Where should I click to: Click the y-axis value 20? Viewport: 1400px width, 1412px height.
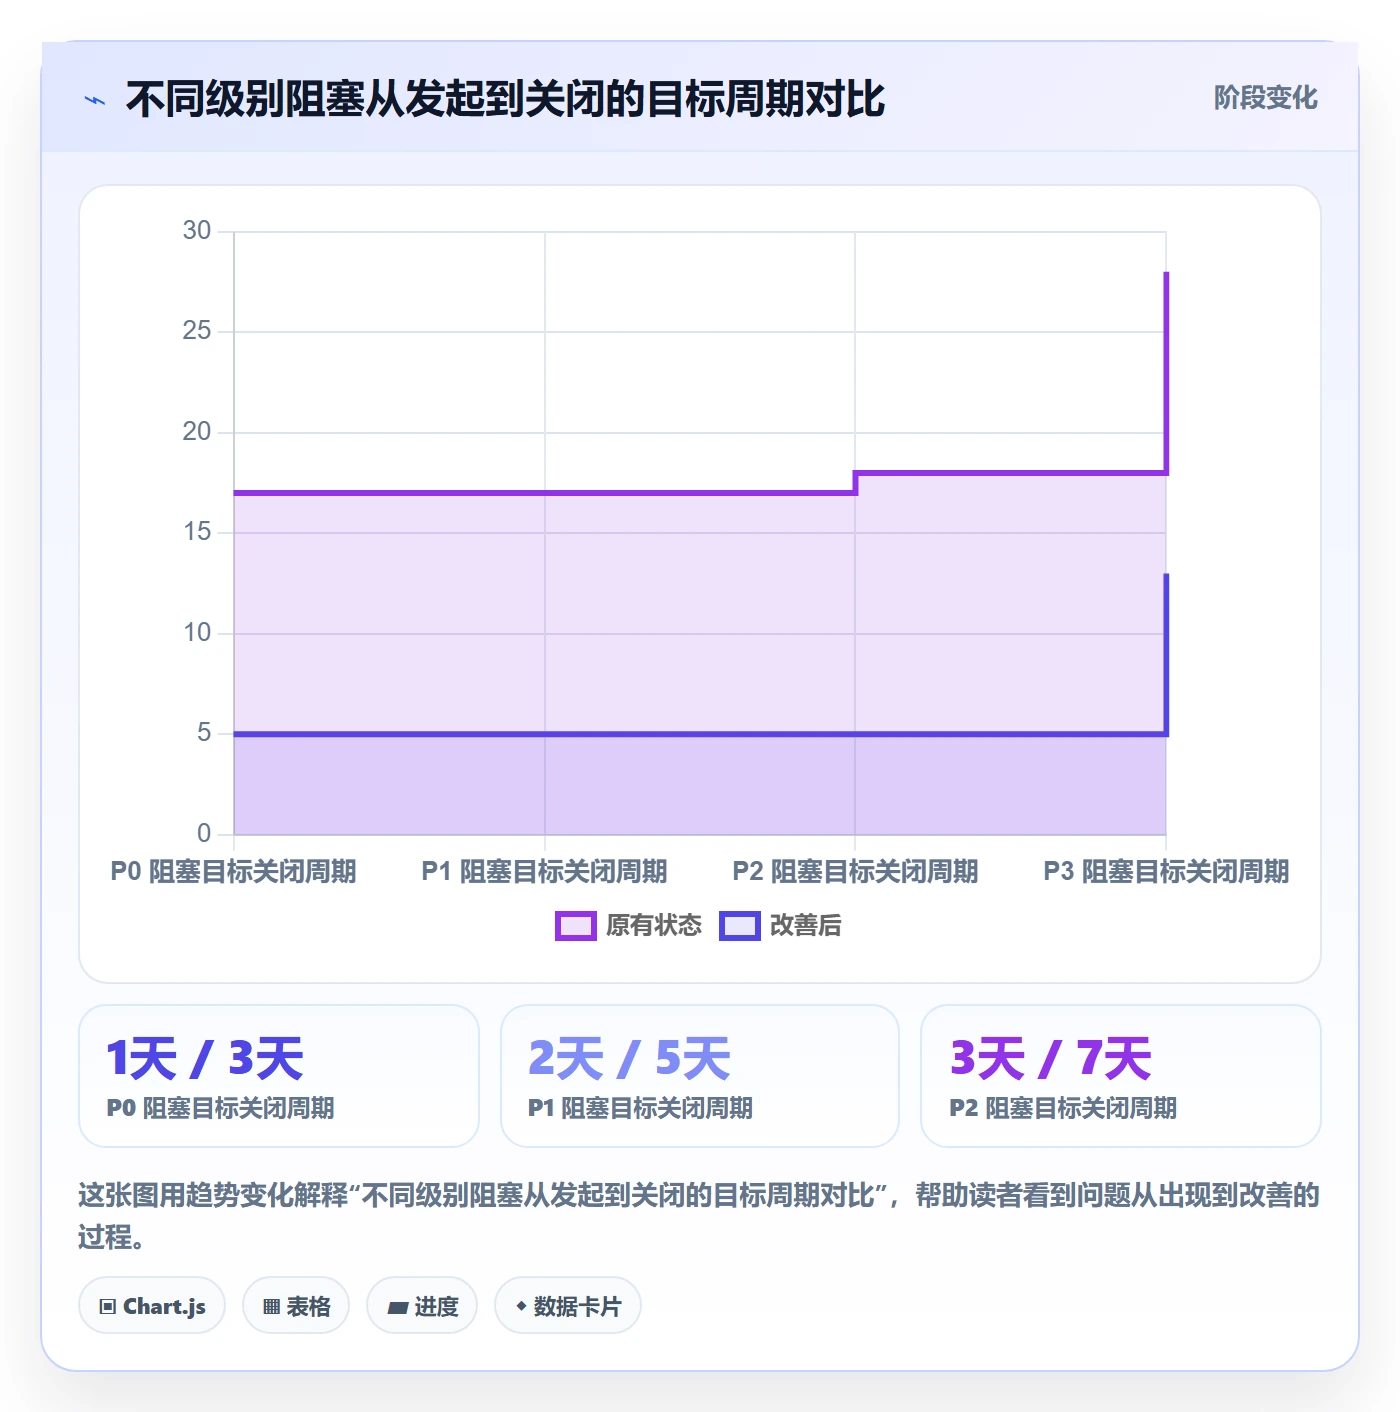point(197,432)
